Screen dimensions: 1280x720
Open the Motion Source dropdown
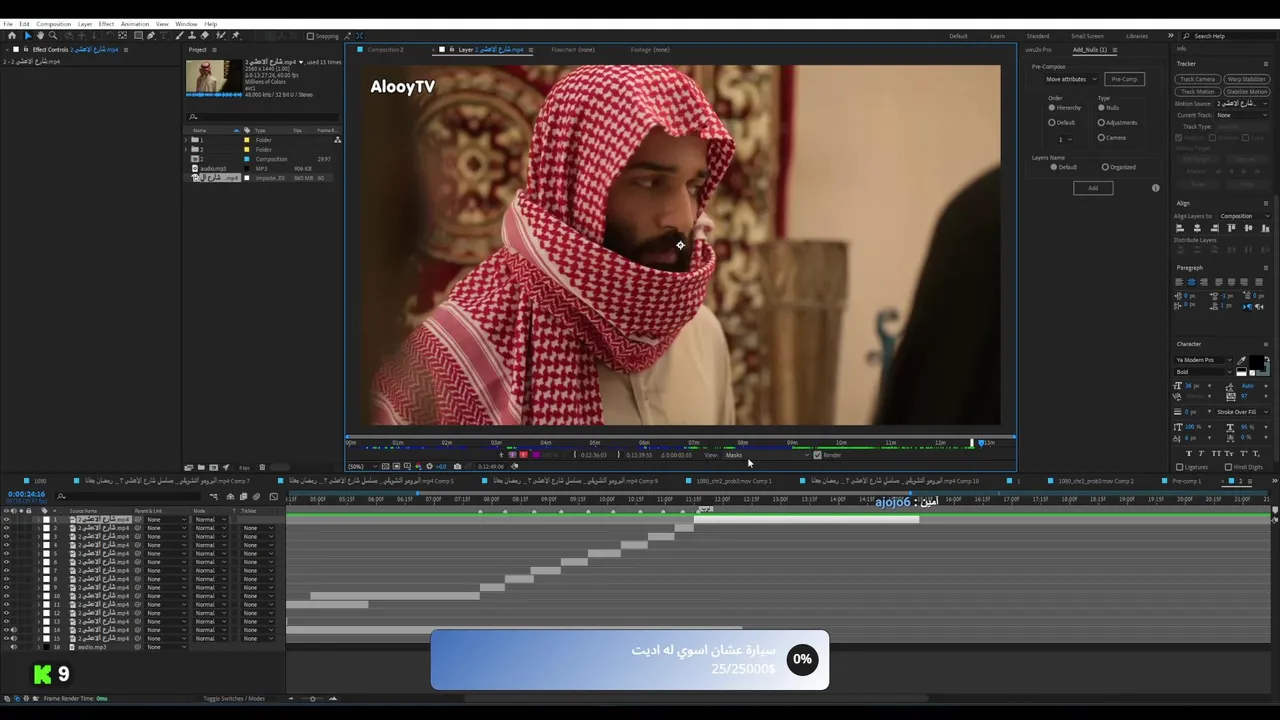pyautogui.click(x=1241, y=104)
